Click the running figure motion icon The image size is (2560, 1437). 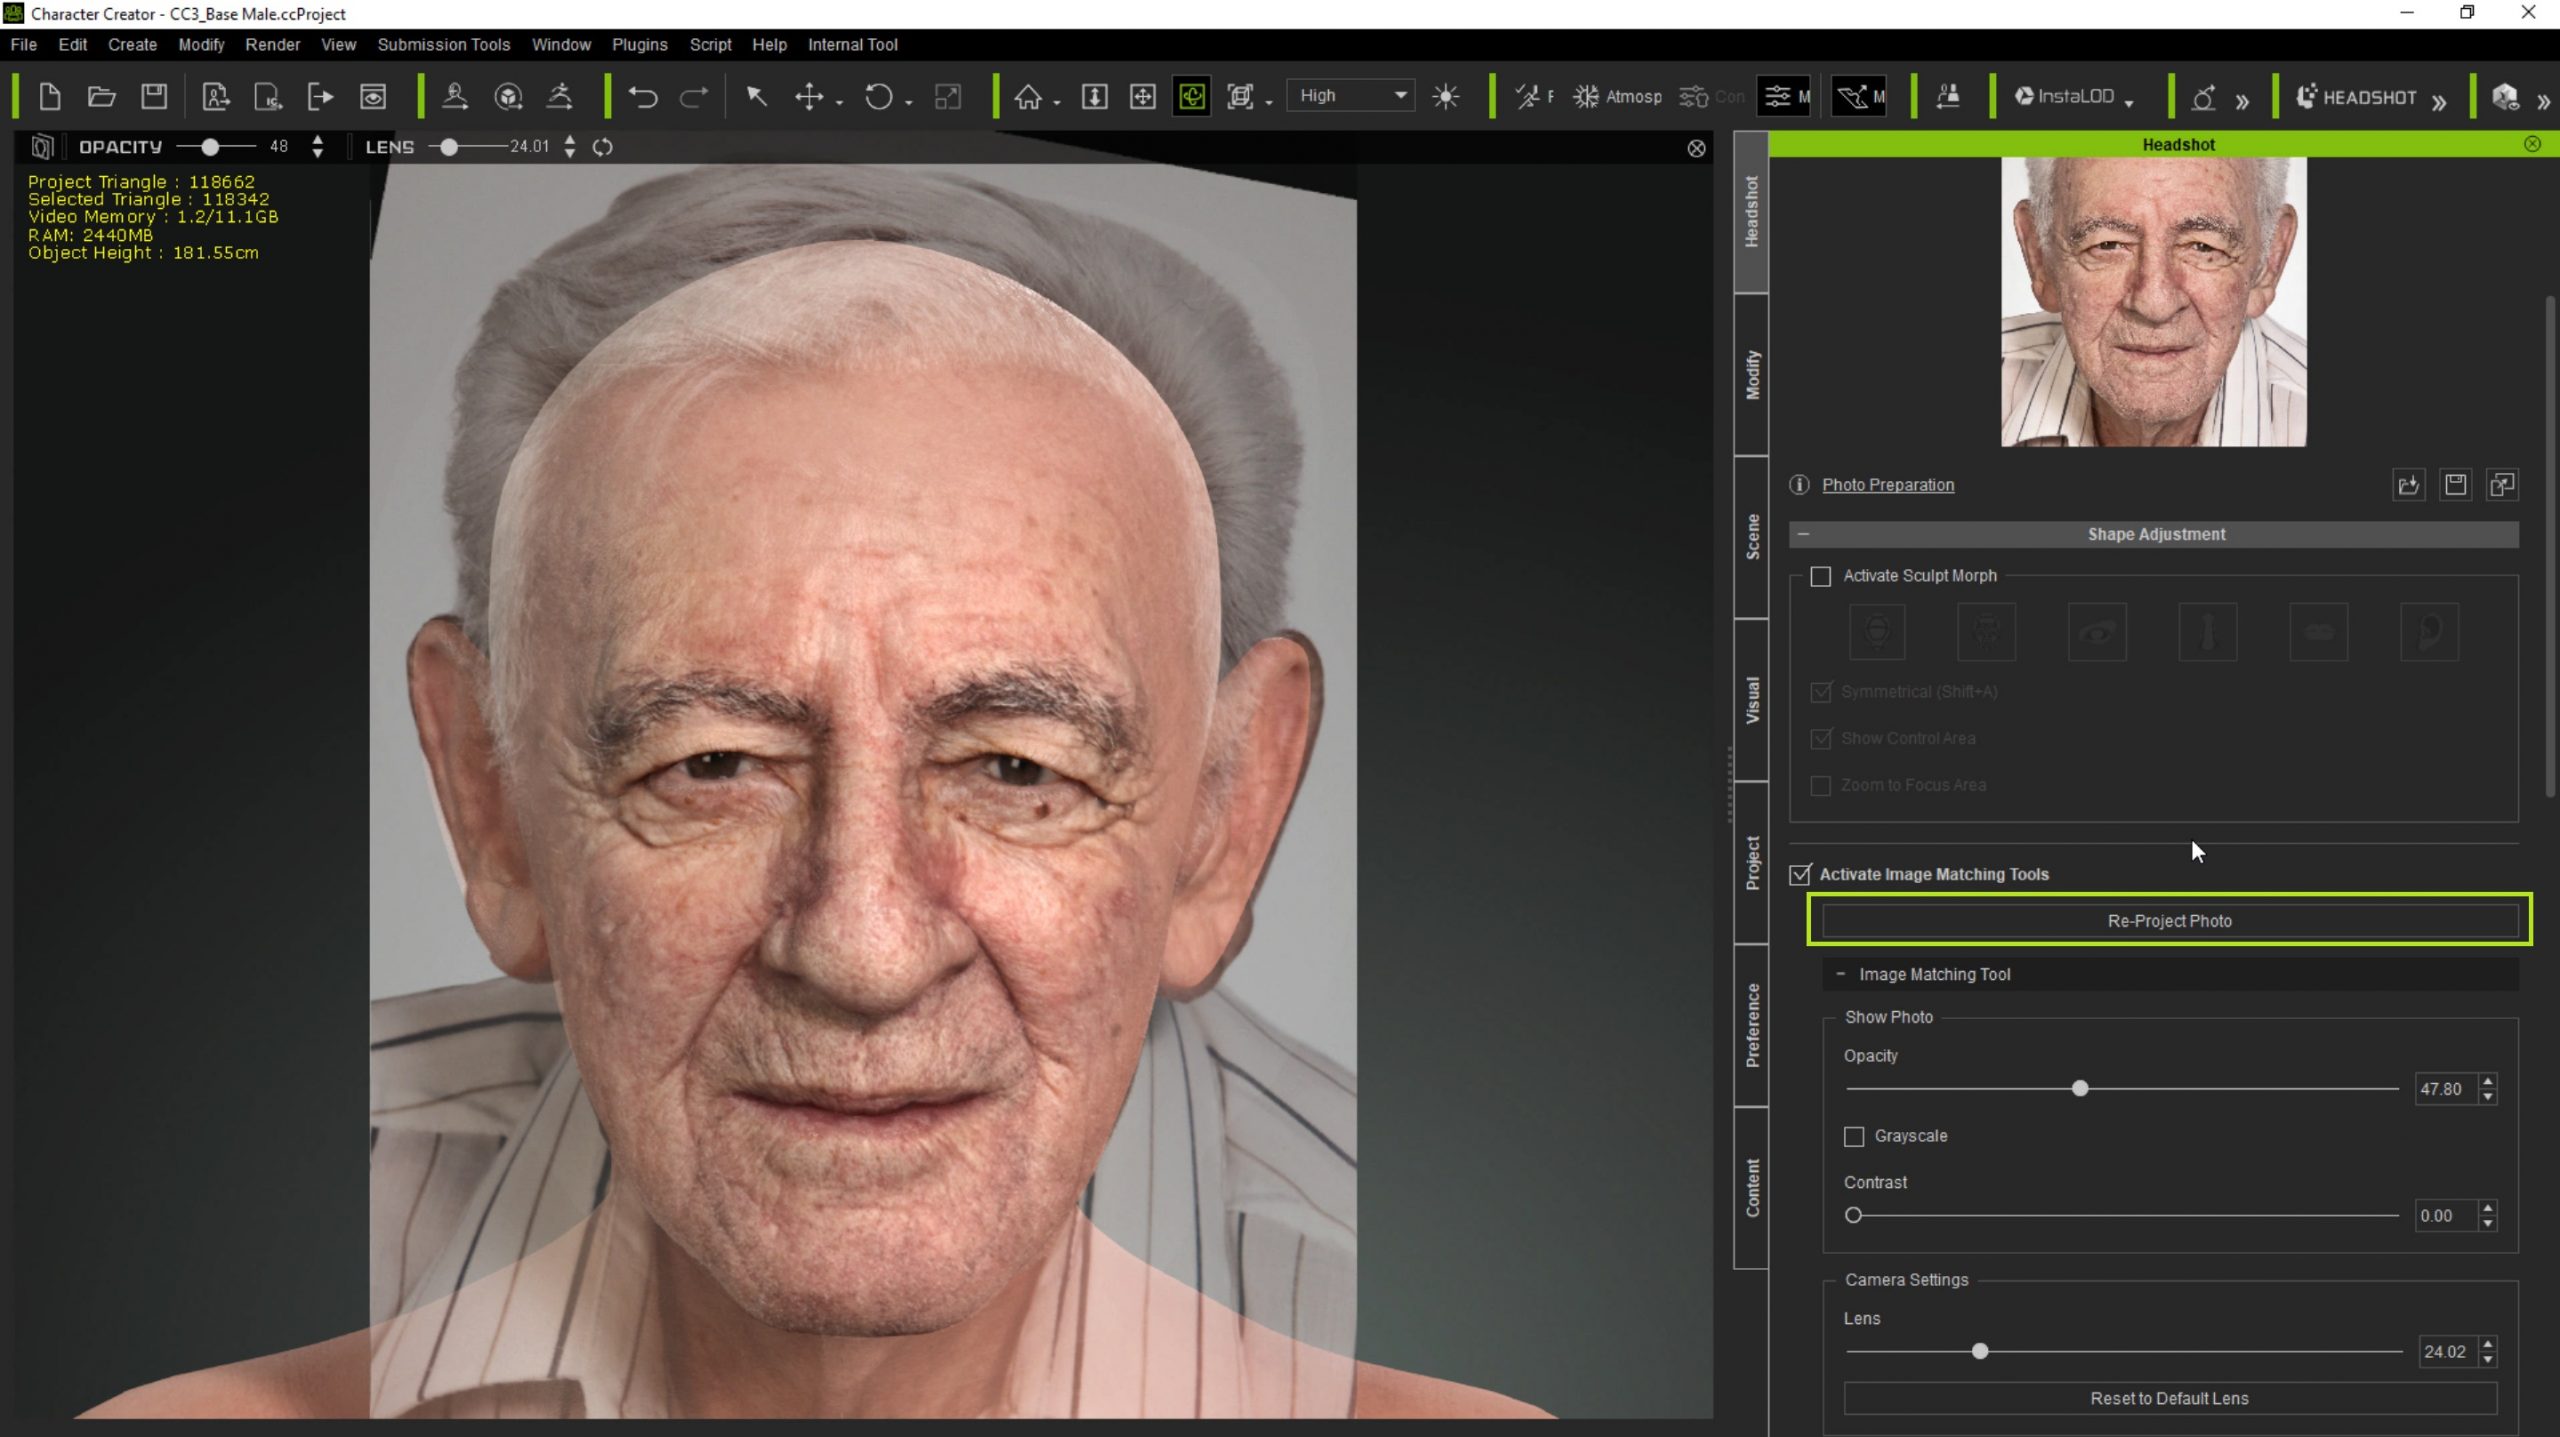tap(560, 97)
